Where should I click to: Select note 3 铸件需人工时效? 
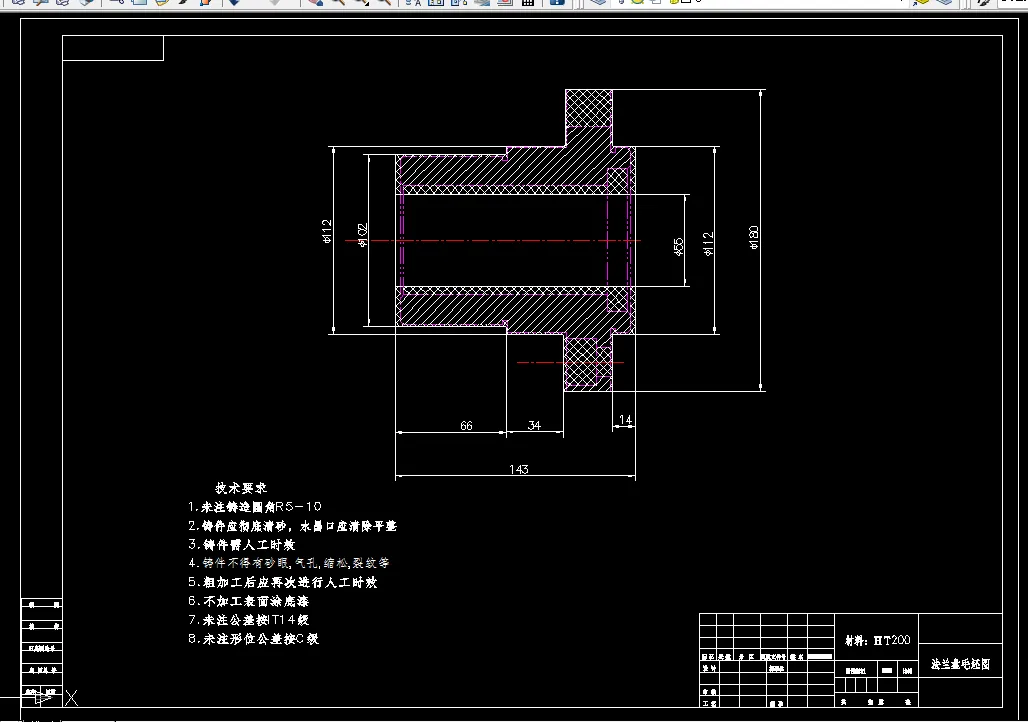click(x=241, y=544)
